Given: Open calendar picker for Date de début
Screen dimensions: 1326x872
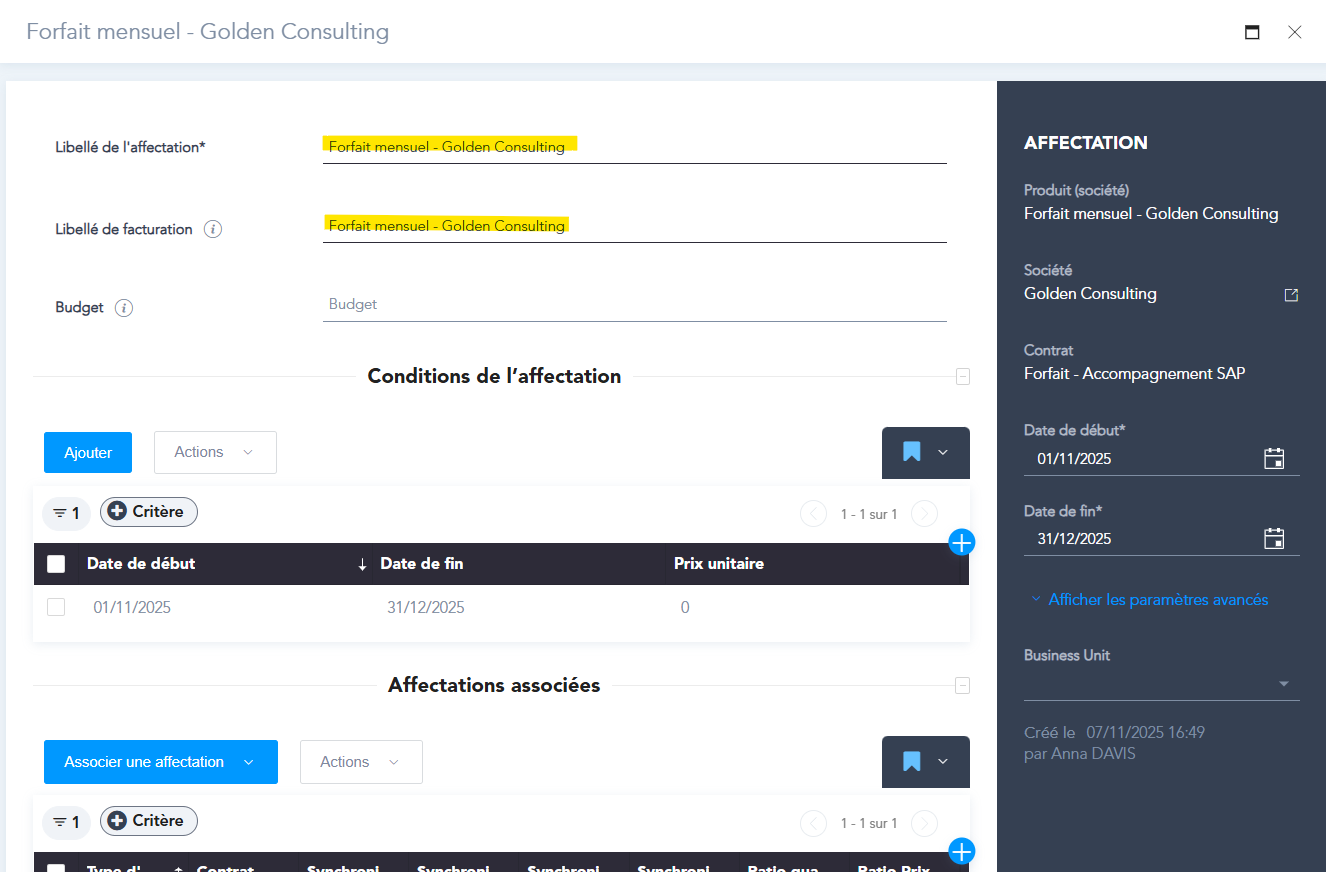Looking at the screenshot, I should pyautogui.click(x=1273, y=459).
